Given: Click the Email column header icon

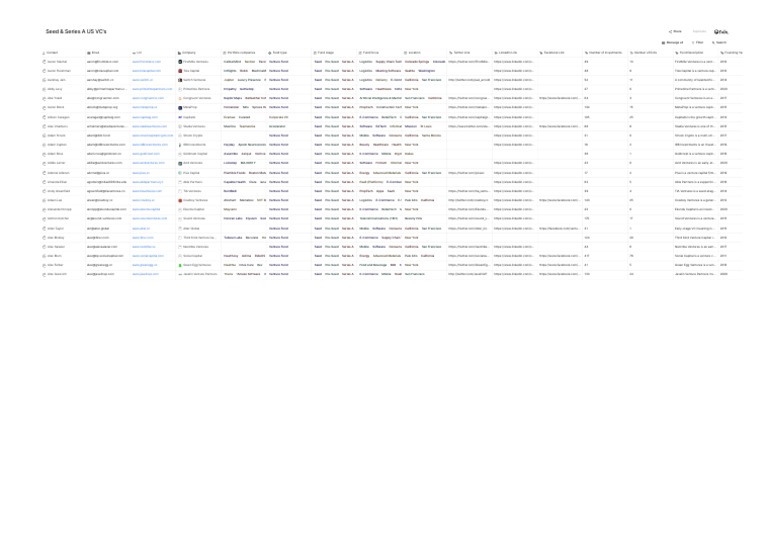Looking at the screenshot, I should [x=89, y=53].
